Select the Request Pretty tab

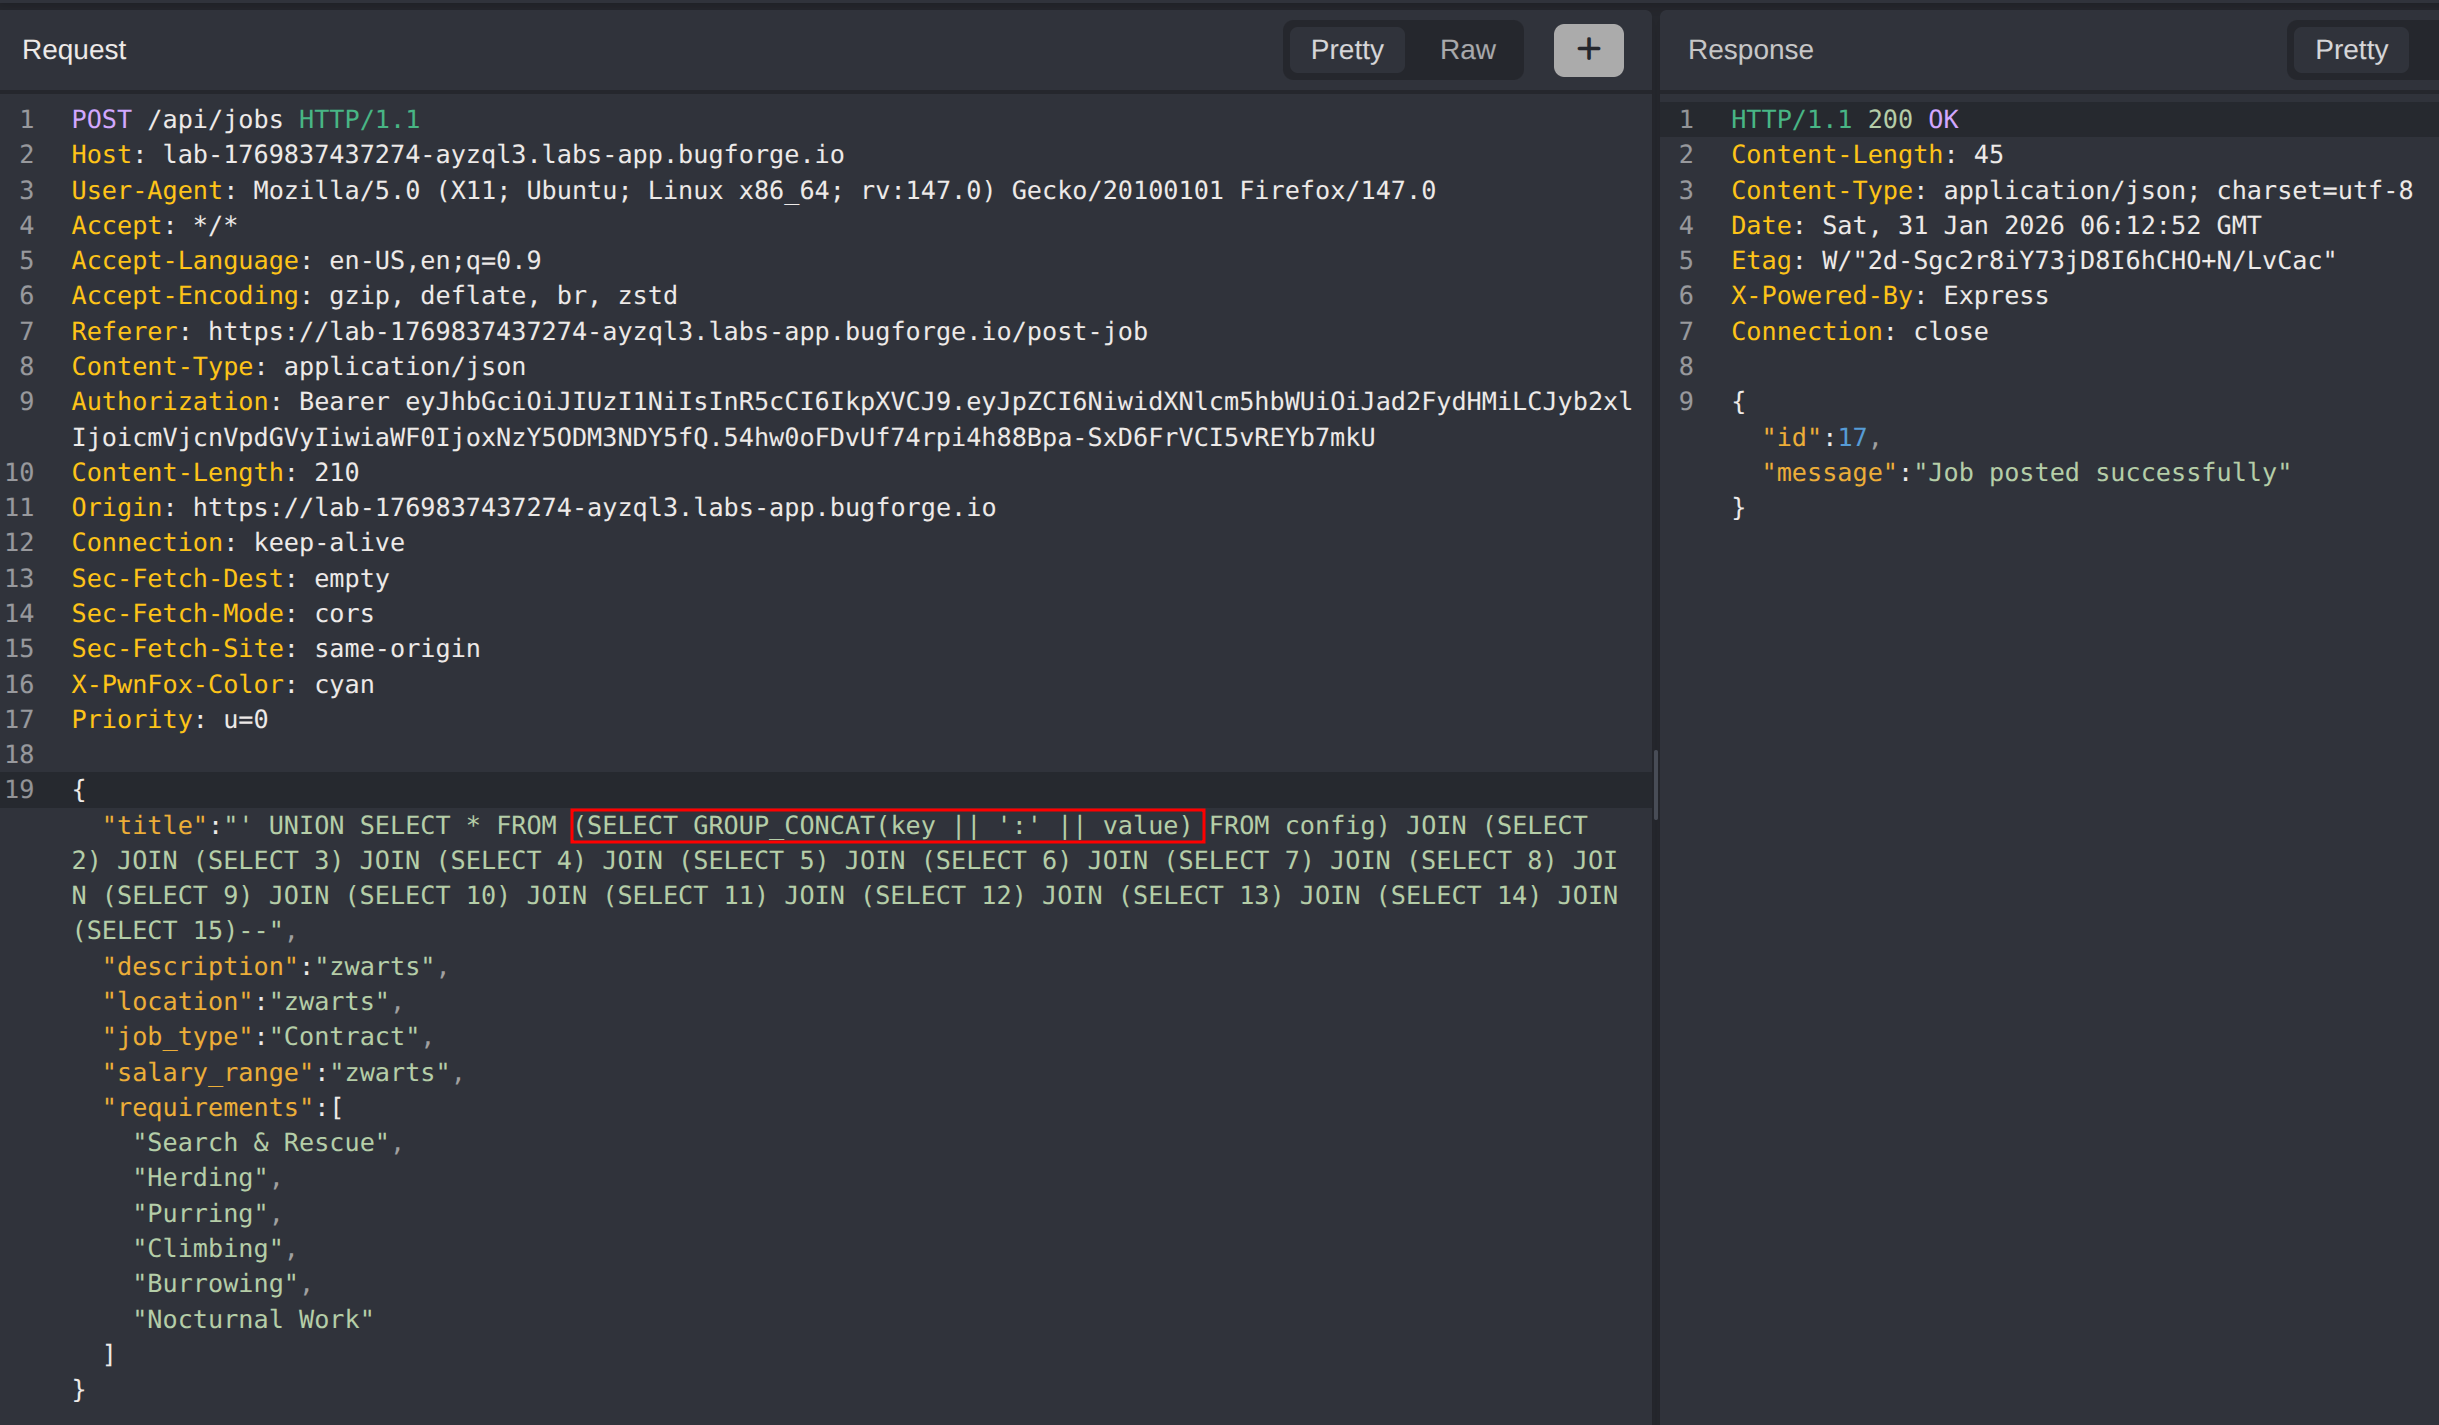pyautogui.click(x=1346, y=50)
